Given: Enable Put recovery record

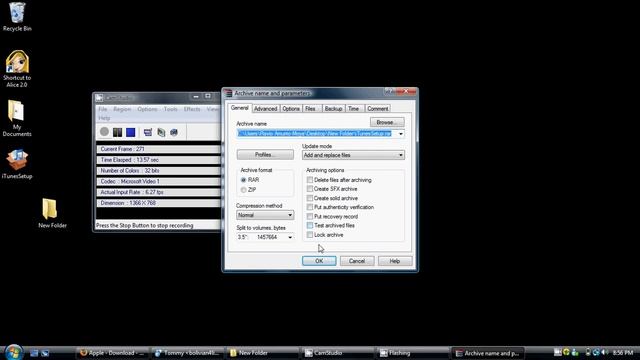Looking at the screenshot, I should 310,216.
